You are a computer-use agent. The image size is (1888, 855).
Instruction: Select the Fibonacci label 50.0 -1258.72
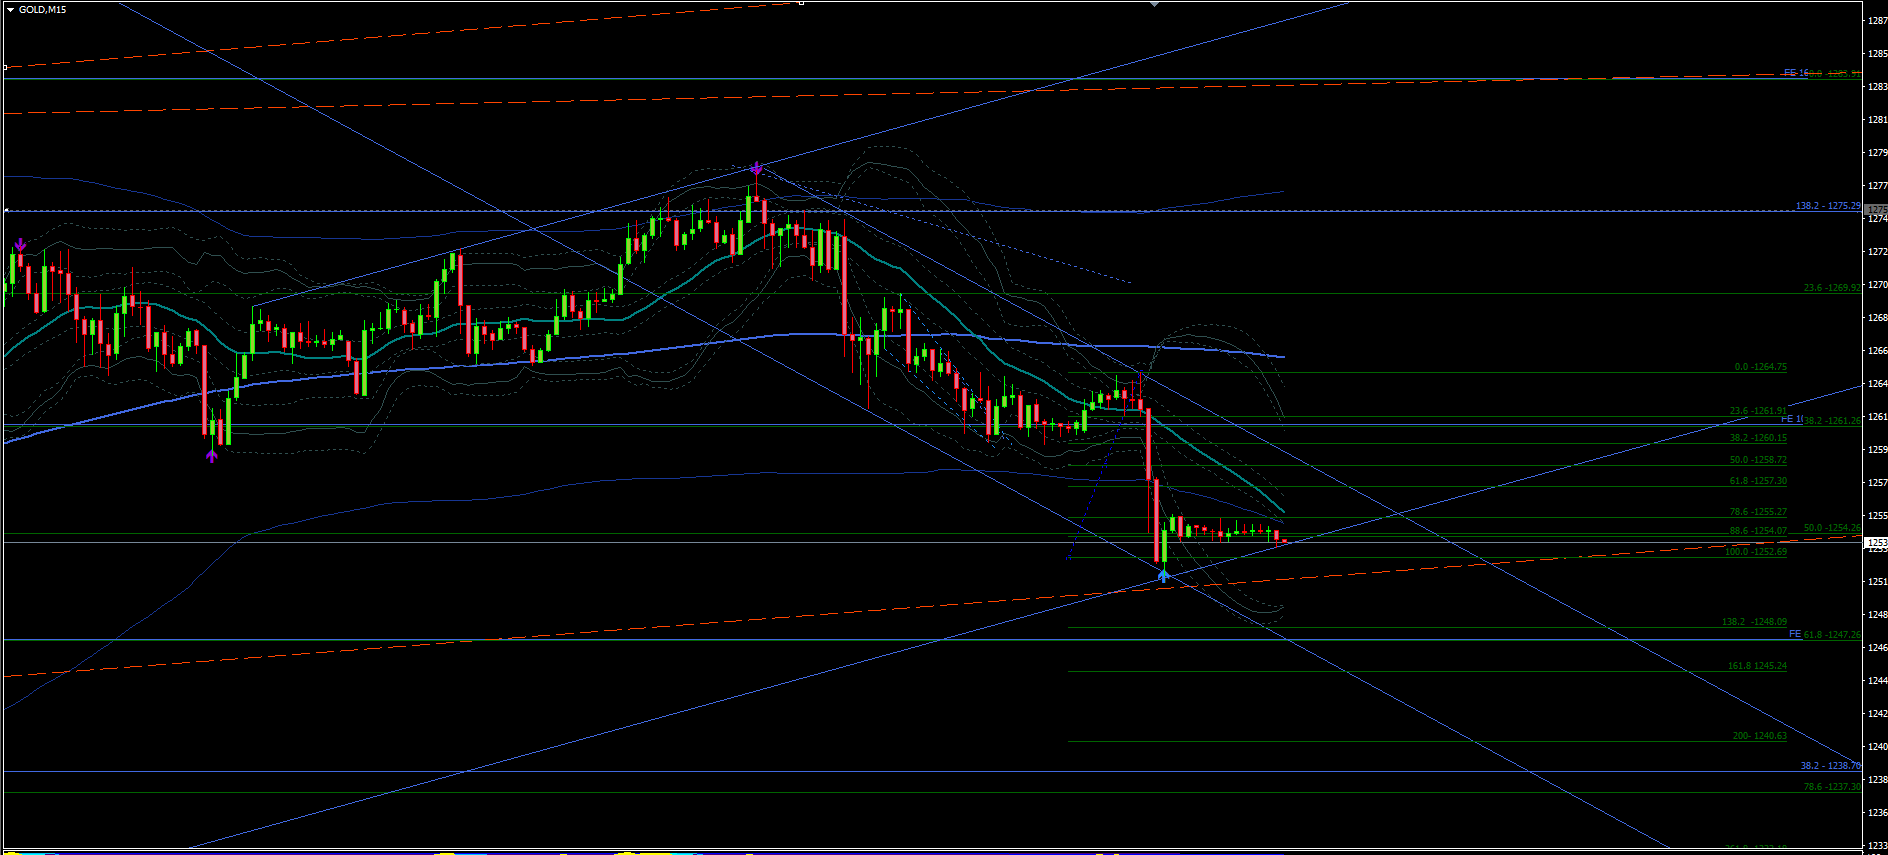coord(1758,460)
